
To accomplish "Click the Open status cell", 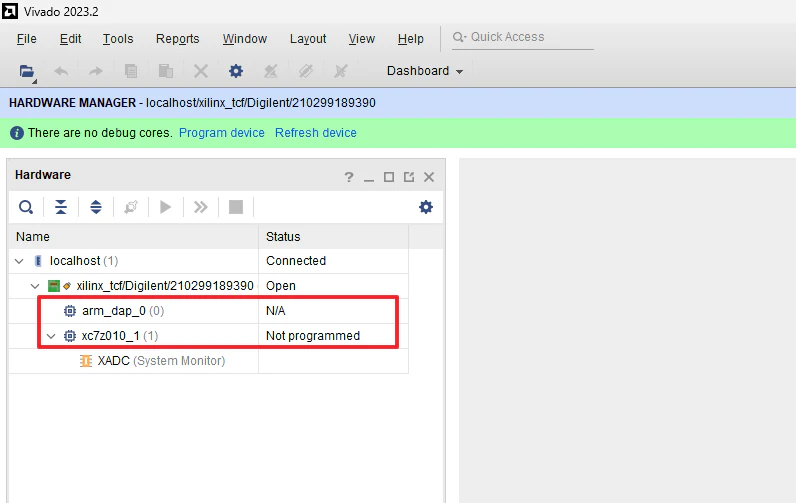I will point(334,286).
